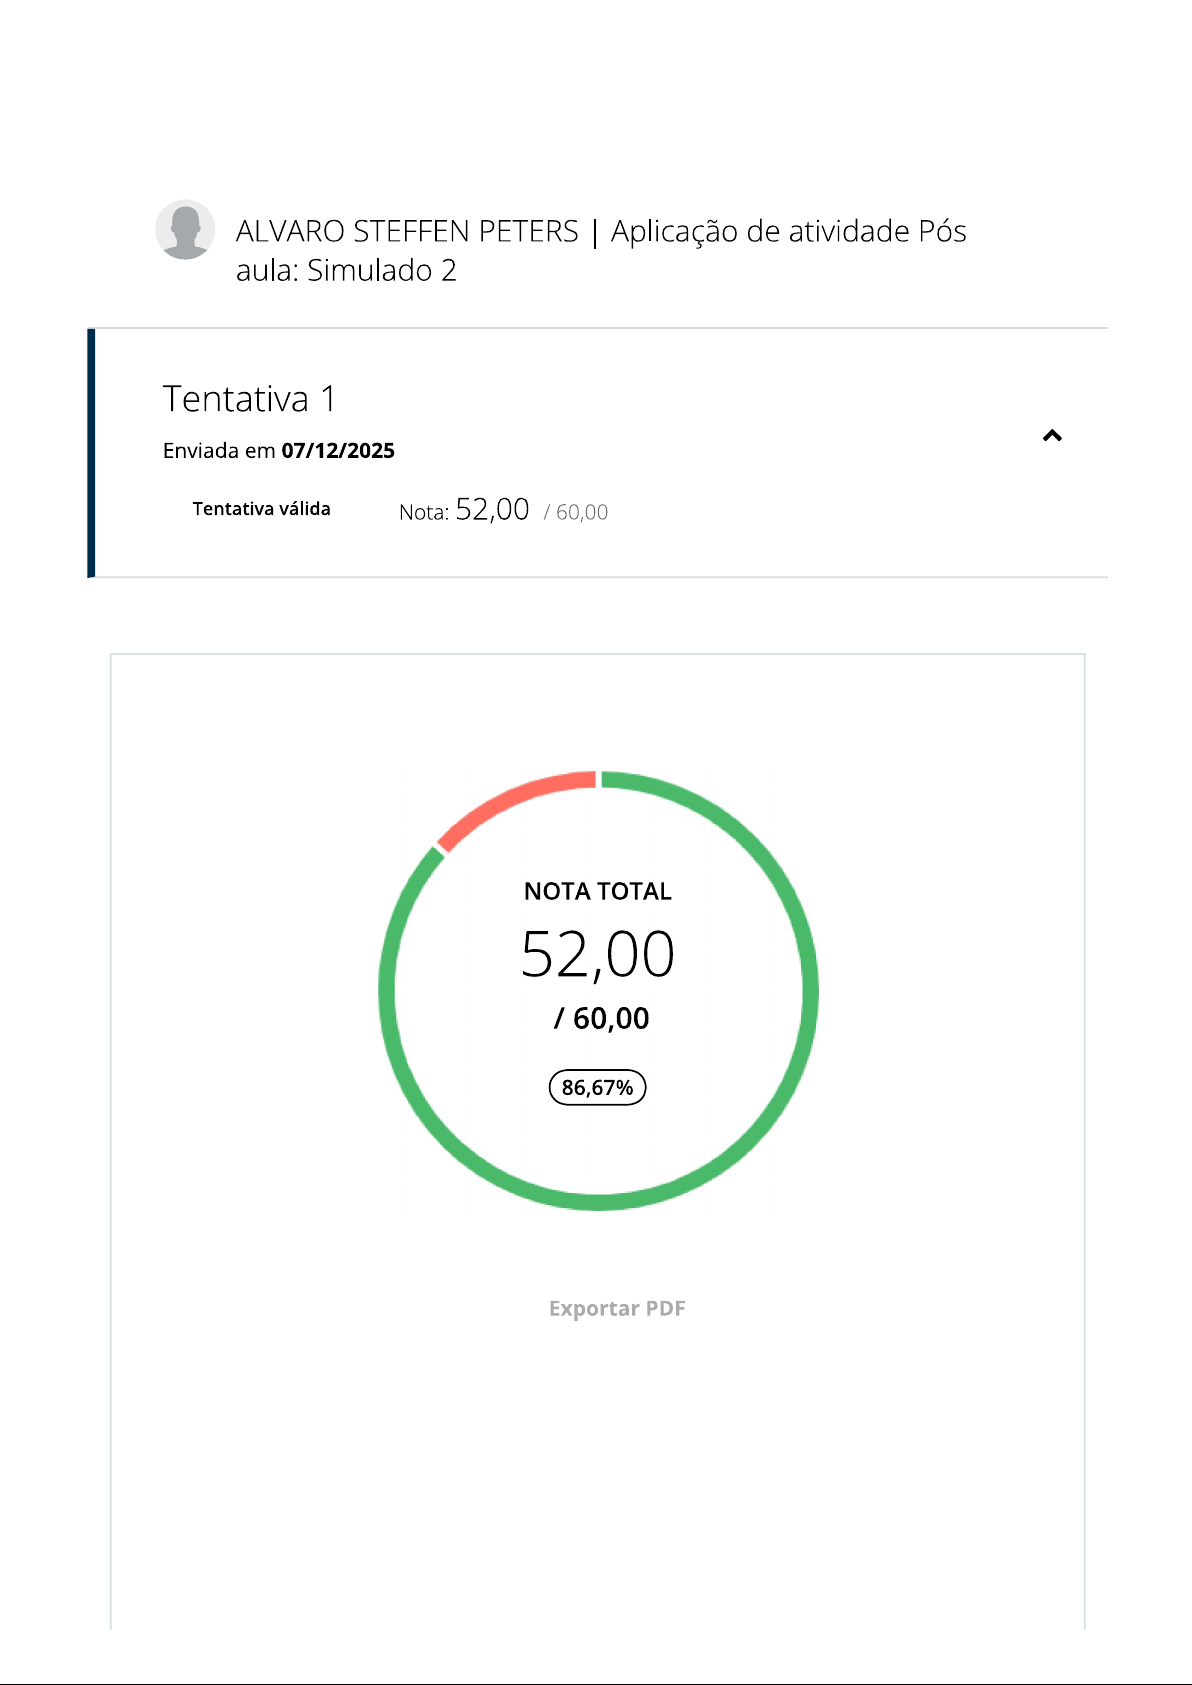This screenshot has width=1192, height=1685.
Task: Click the submission date 07/12/2025
Action: tap(338, 451)
